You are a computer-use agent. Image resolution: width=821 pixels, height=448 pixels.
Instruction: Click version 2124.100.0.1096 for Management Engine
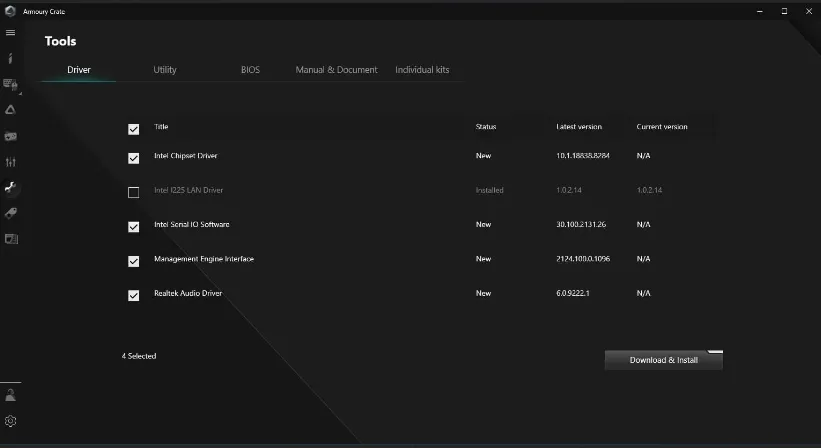[583, 259]
